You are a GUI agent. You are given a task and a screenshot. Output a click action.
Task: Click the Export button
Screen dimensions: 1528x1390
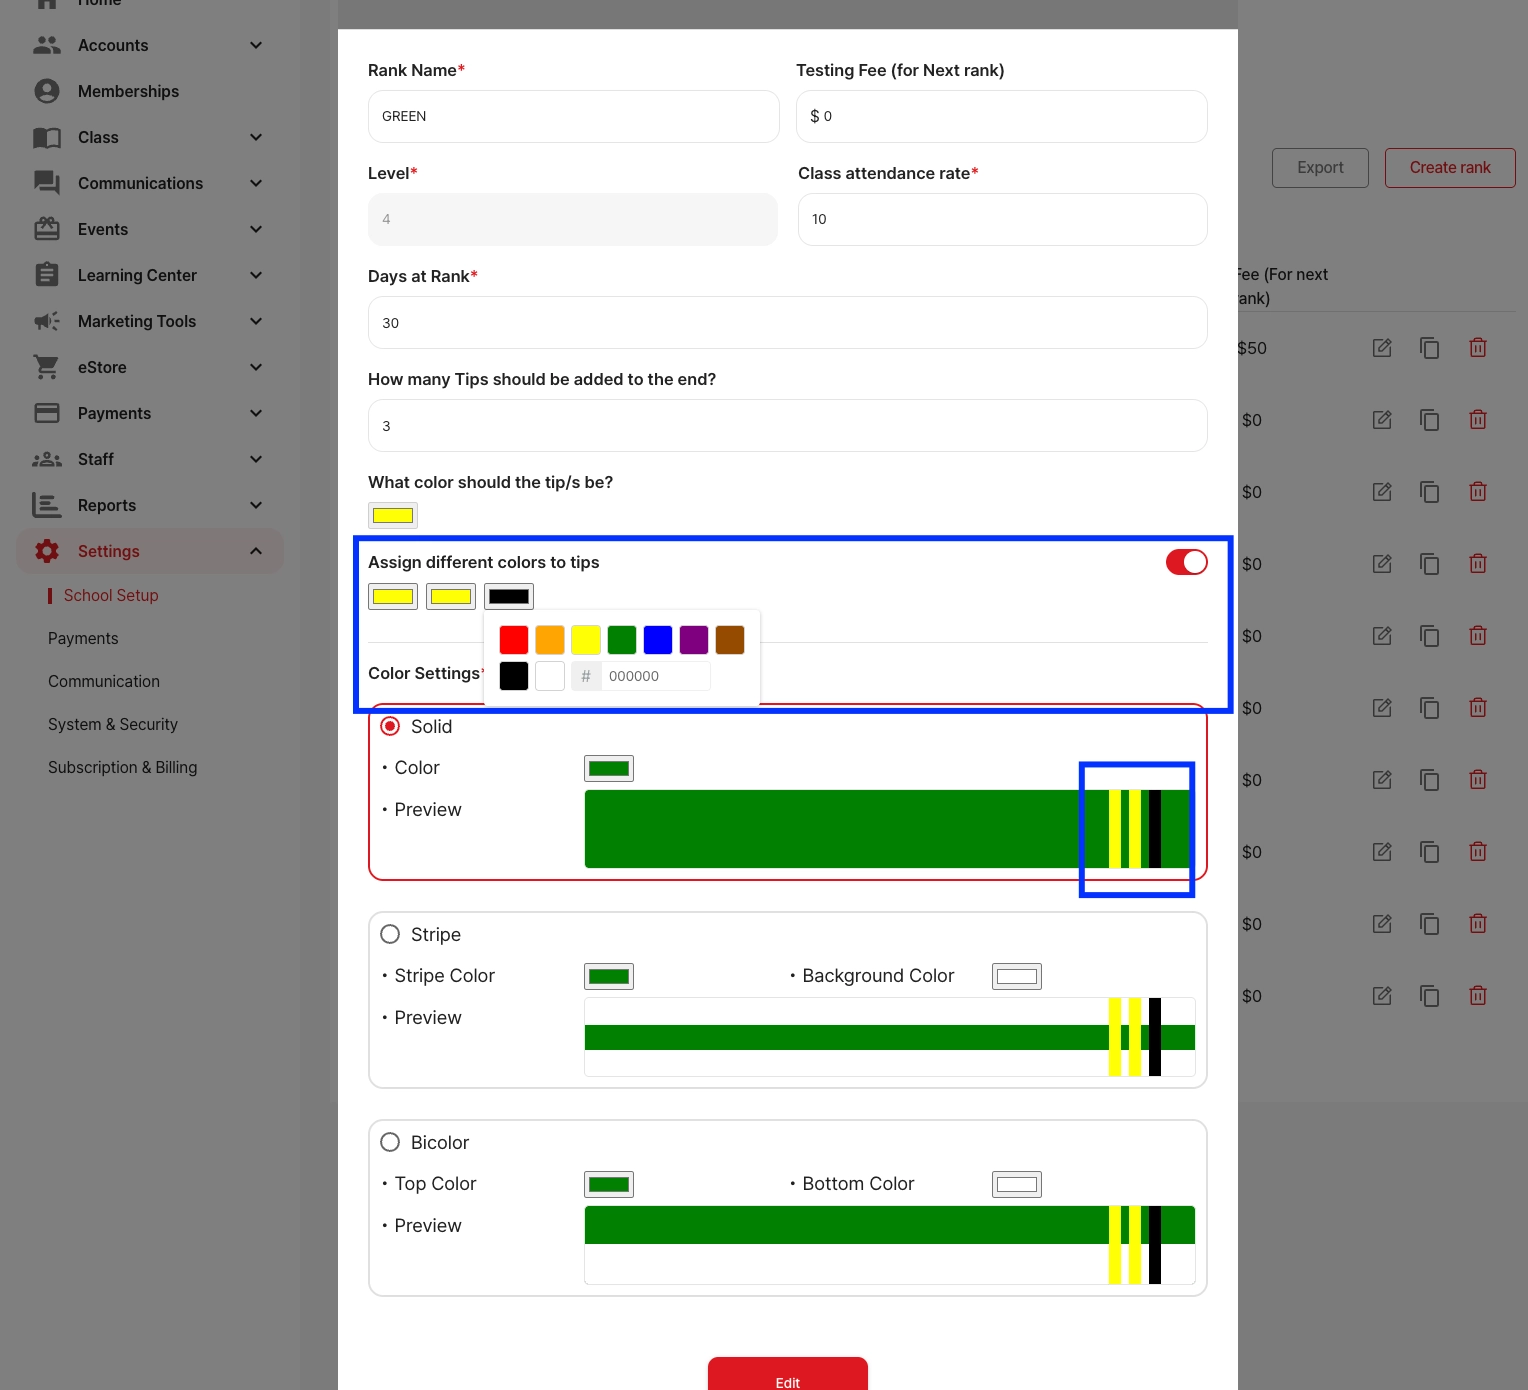click(x=1320, y=168)
